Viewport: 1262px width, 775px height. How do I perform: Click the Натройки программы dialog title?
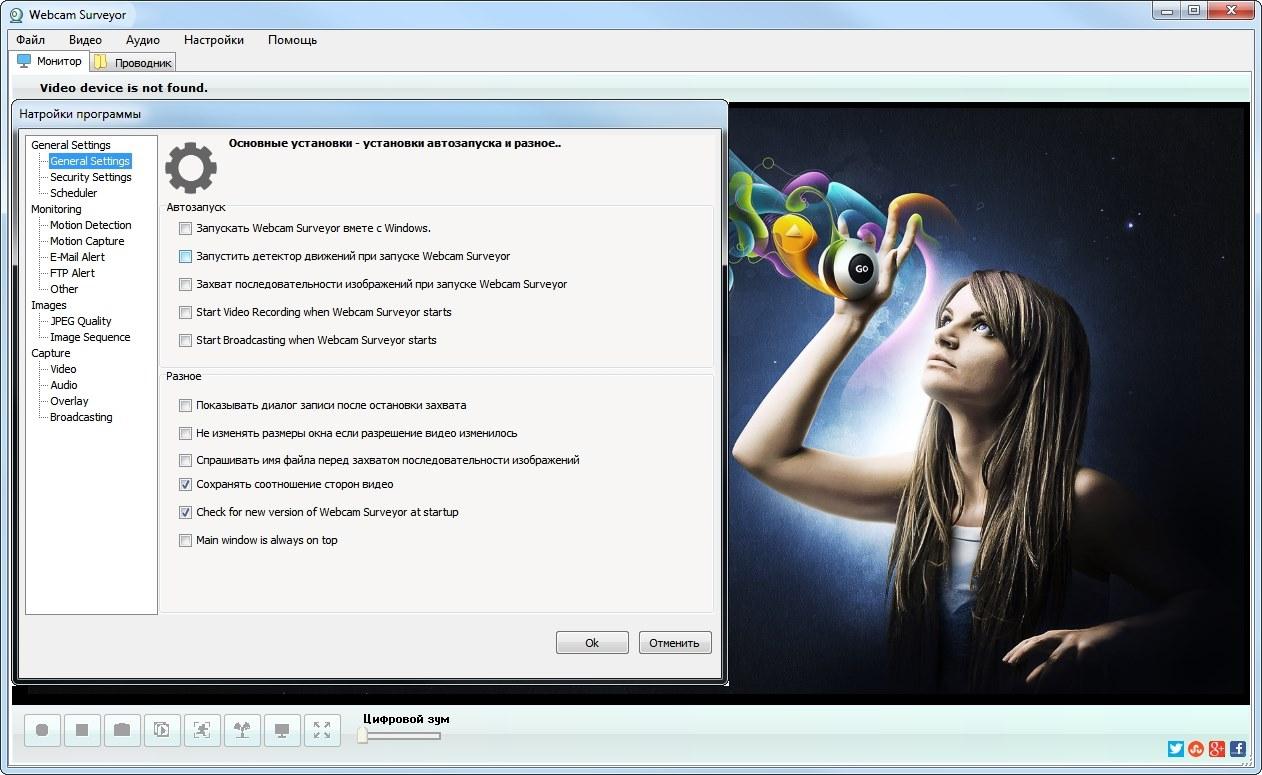click(x=80, y=114)
